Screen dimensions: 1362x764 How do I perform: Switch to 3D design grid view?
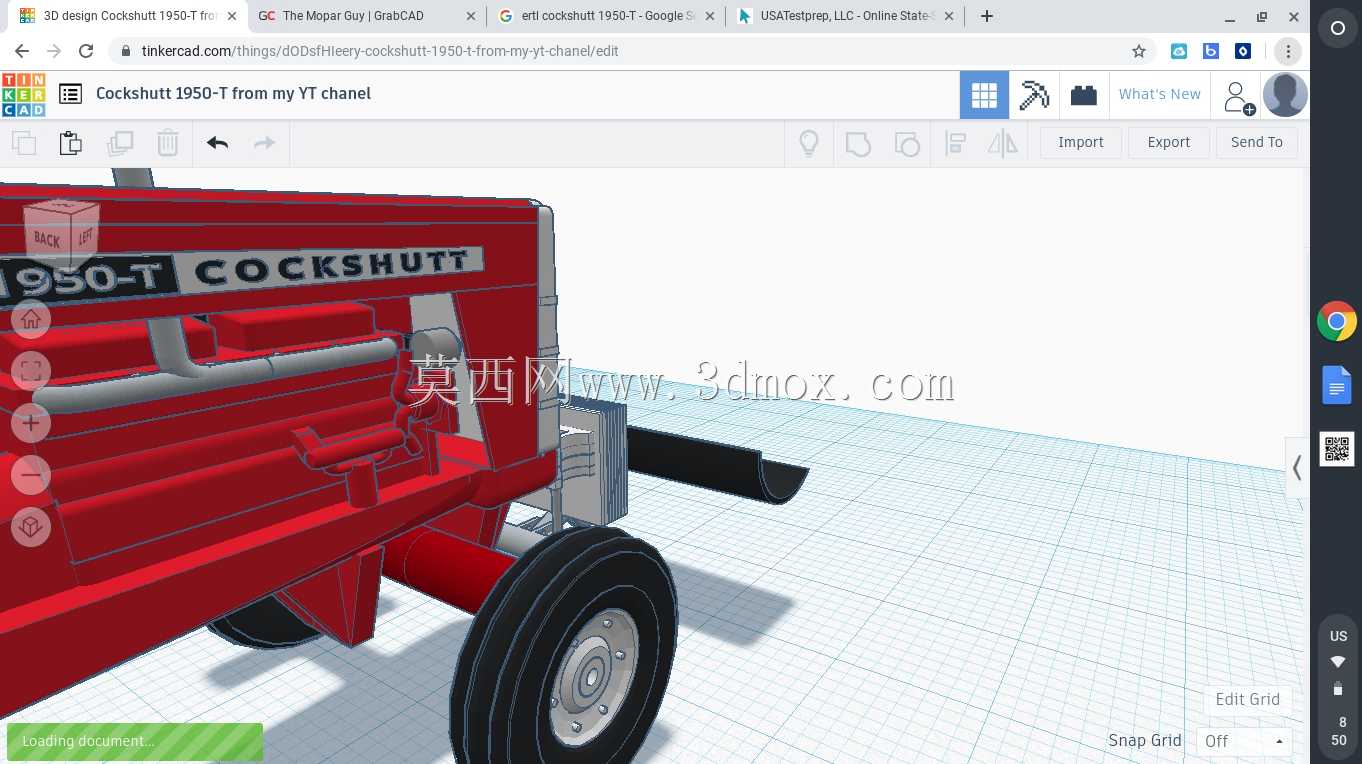984,95
